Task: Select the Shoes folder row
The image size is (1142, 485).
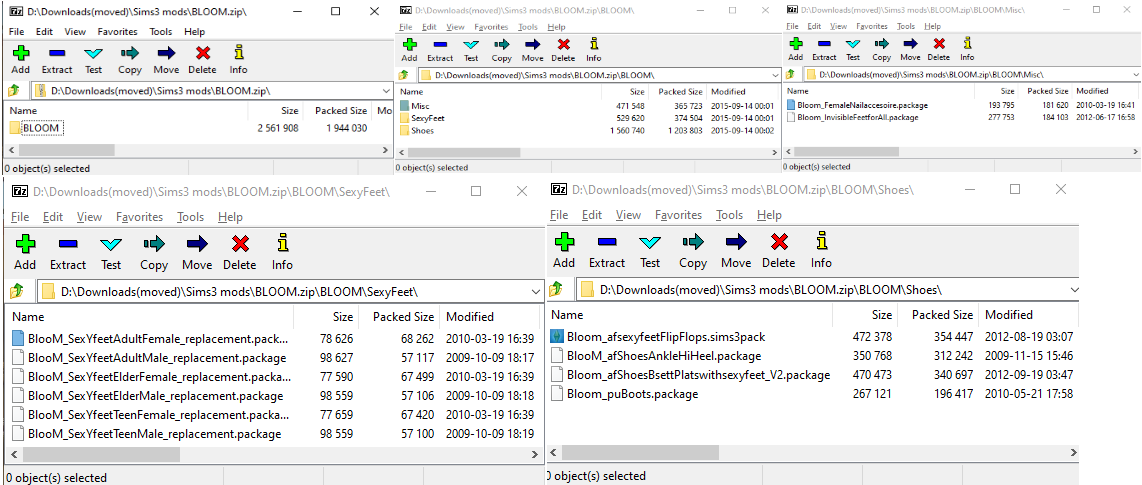Action: pyautogui.click(x=587, y=130)
